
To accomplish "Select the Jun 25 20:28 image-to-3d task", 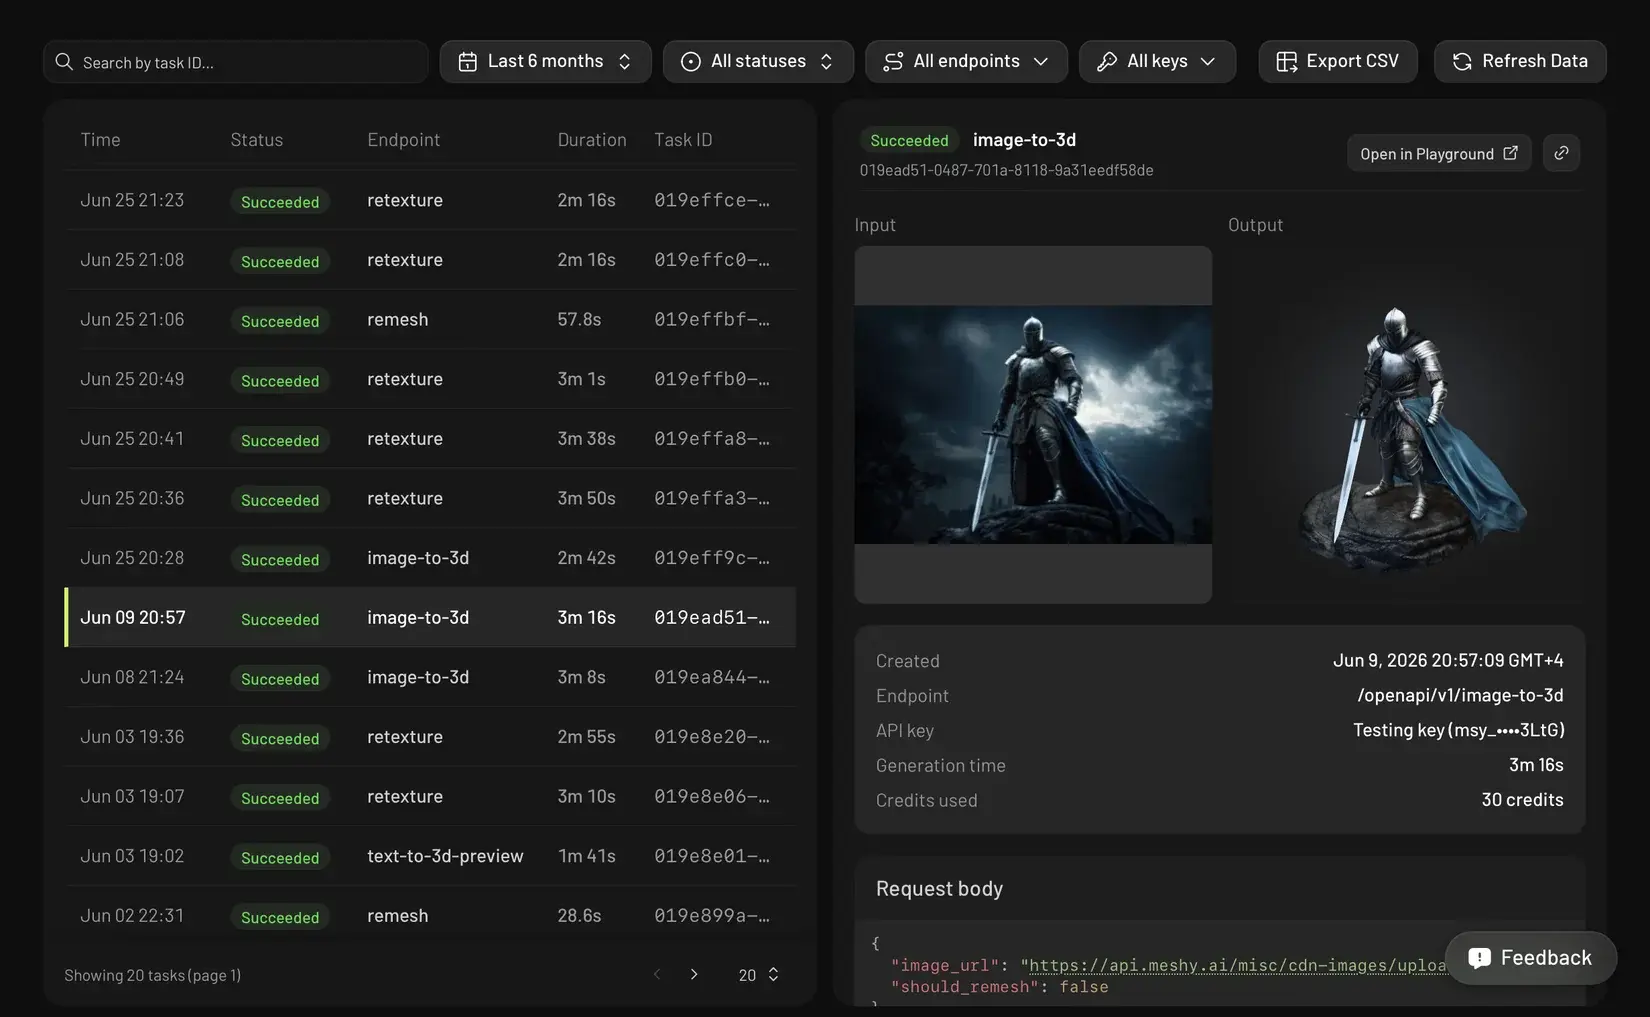I will pyautogui.click(x=431, y=558).
